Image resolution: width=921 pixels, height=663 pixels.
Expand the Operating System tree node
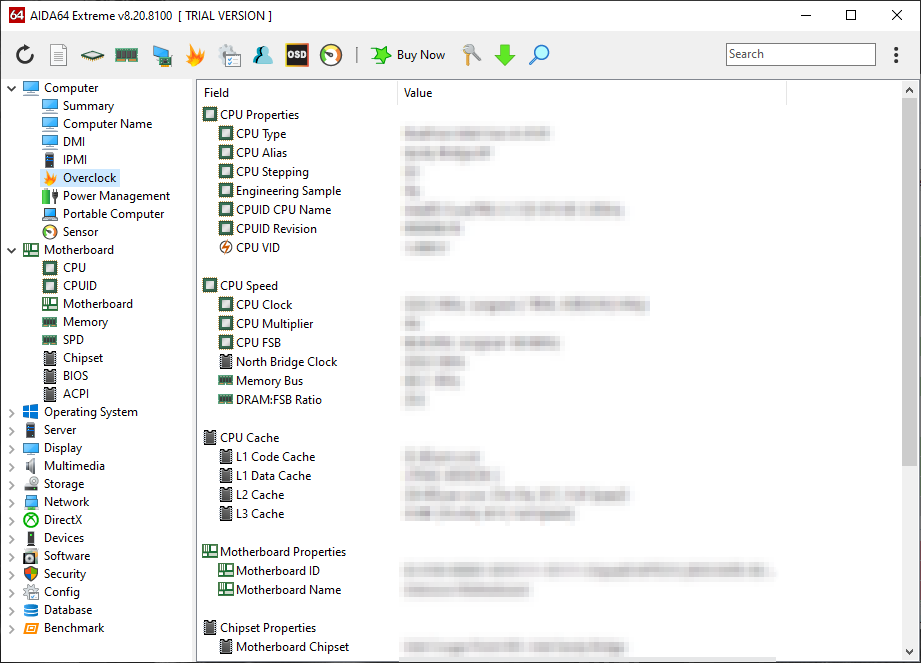[x=12, y=412]
